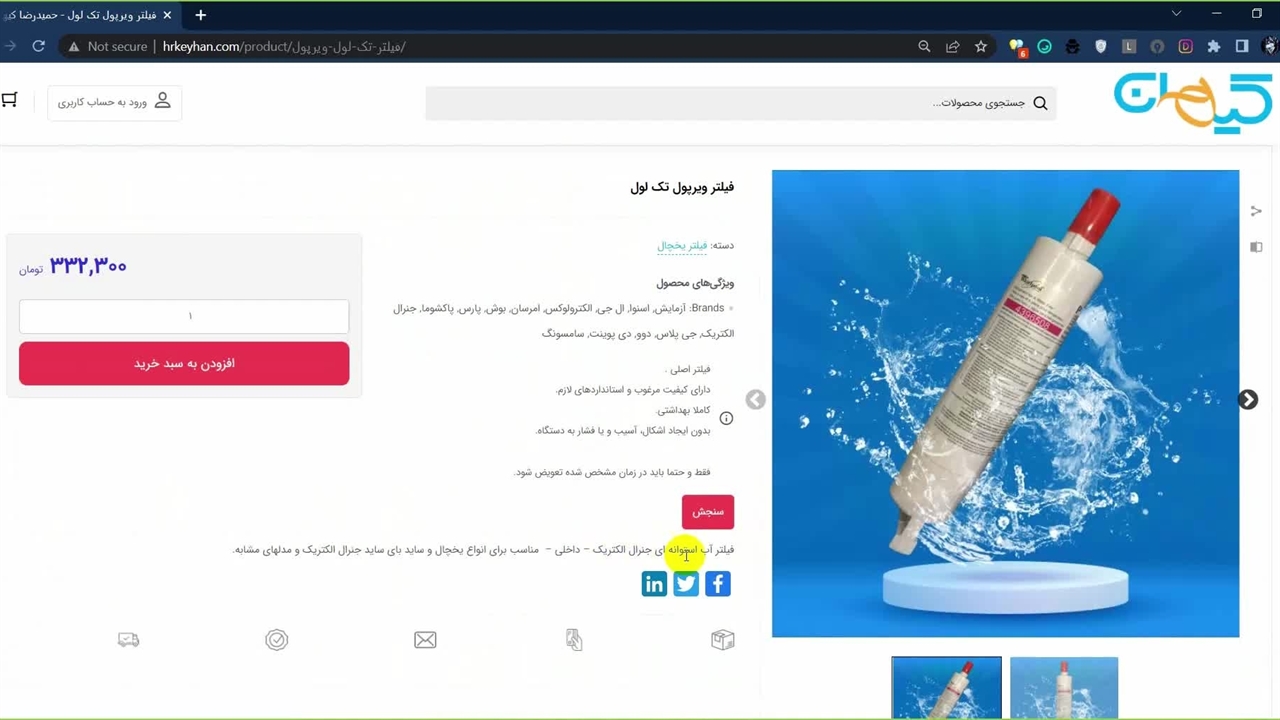Add product to cart with افزودن به سبد خرید

184,363
